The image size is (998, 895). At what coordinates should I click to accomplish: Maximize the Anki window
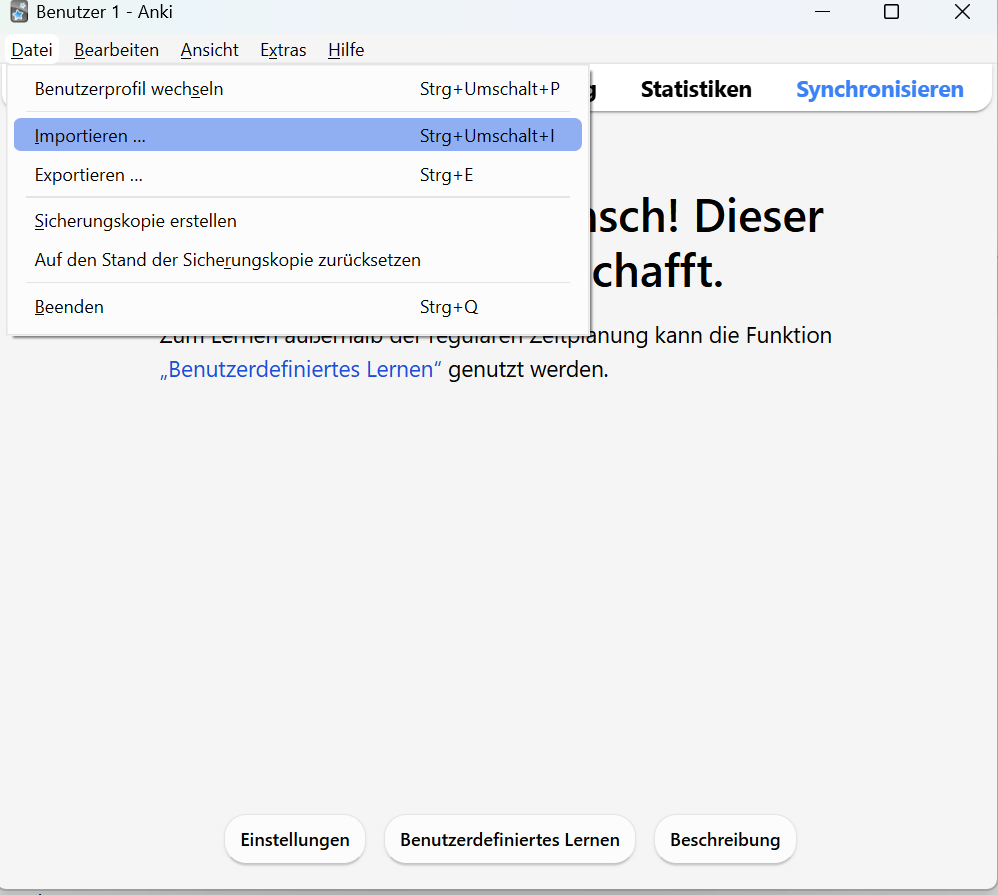[892, 12]
